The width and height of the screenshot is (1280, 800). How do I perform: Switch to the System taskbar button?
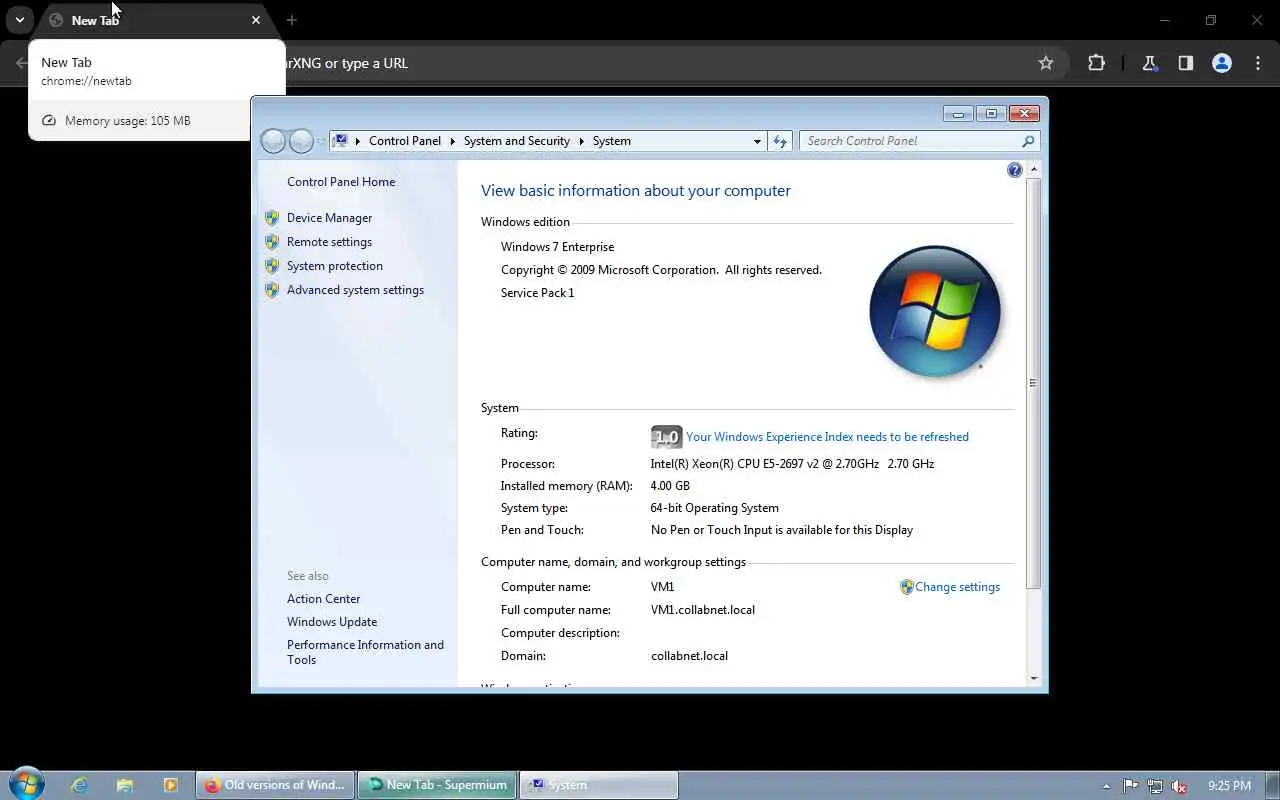click(599, 785)
